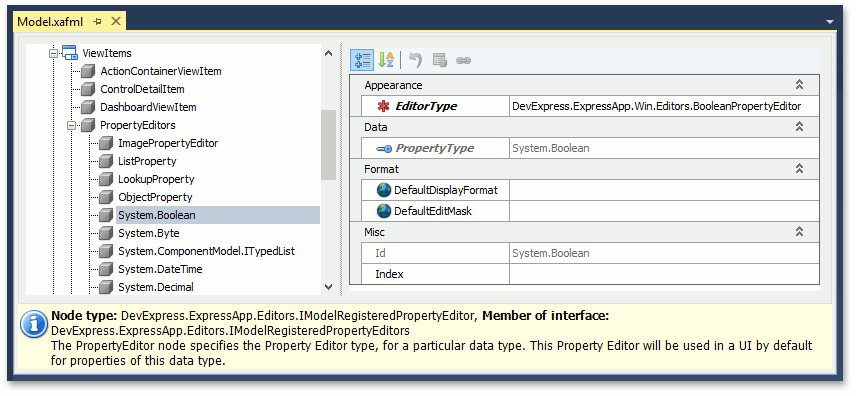This screenshot has height=396, width=856.
Task: Switch property grid to categorized view
Action: pyautogui.click(x=361, y=60)
